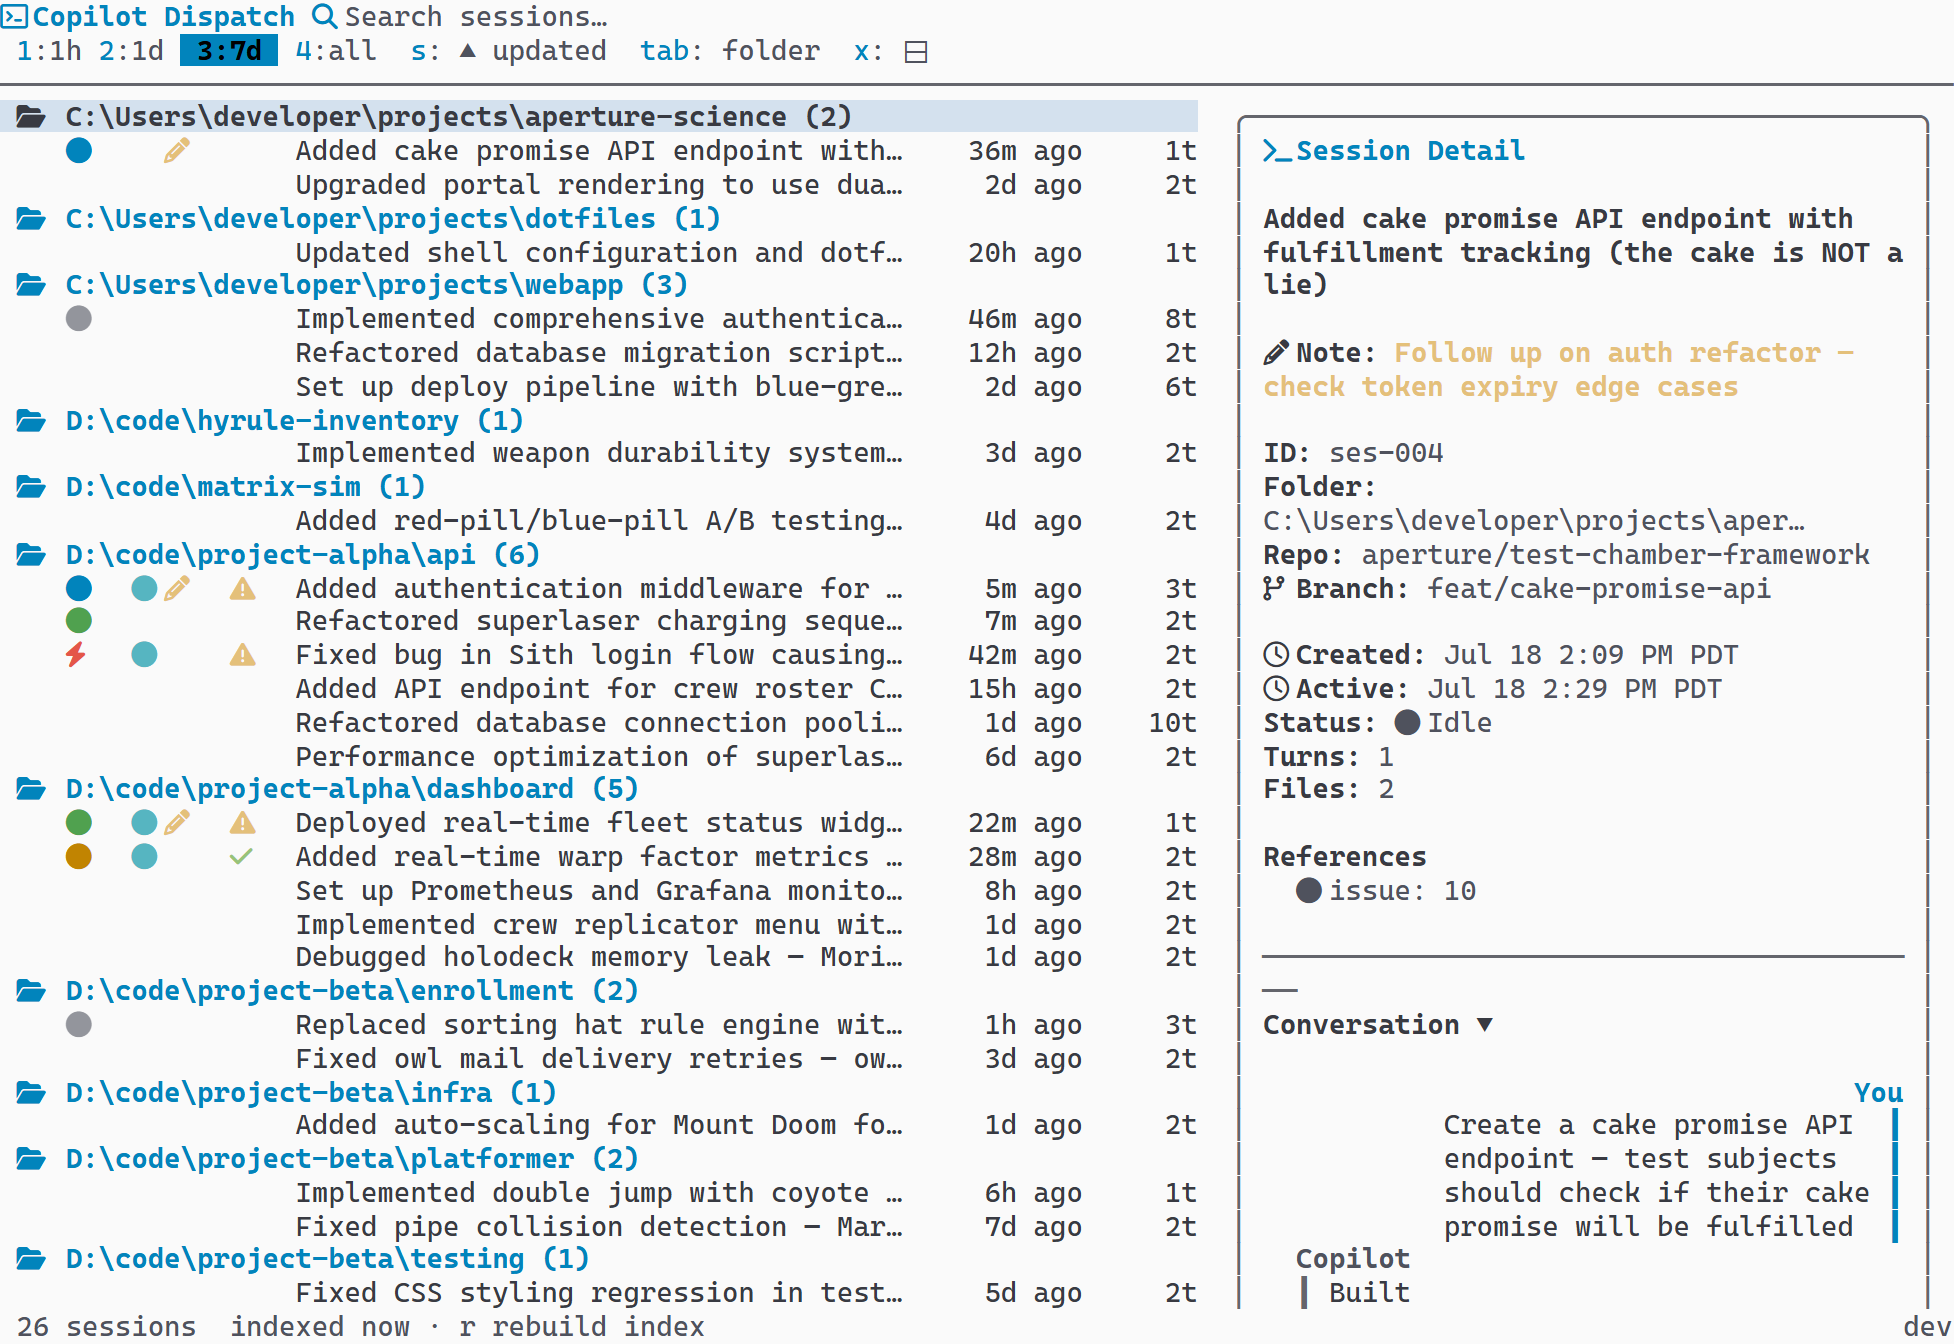This screenshot has width=1954, height=1344.
Task: Click the note pencil icon in Session Detail
Action: click(x=1276, y=353)
